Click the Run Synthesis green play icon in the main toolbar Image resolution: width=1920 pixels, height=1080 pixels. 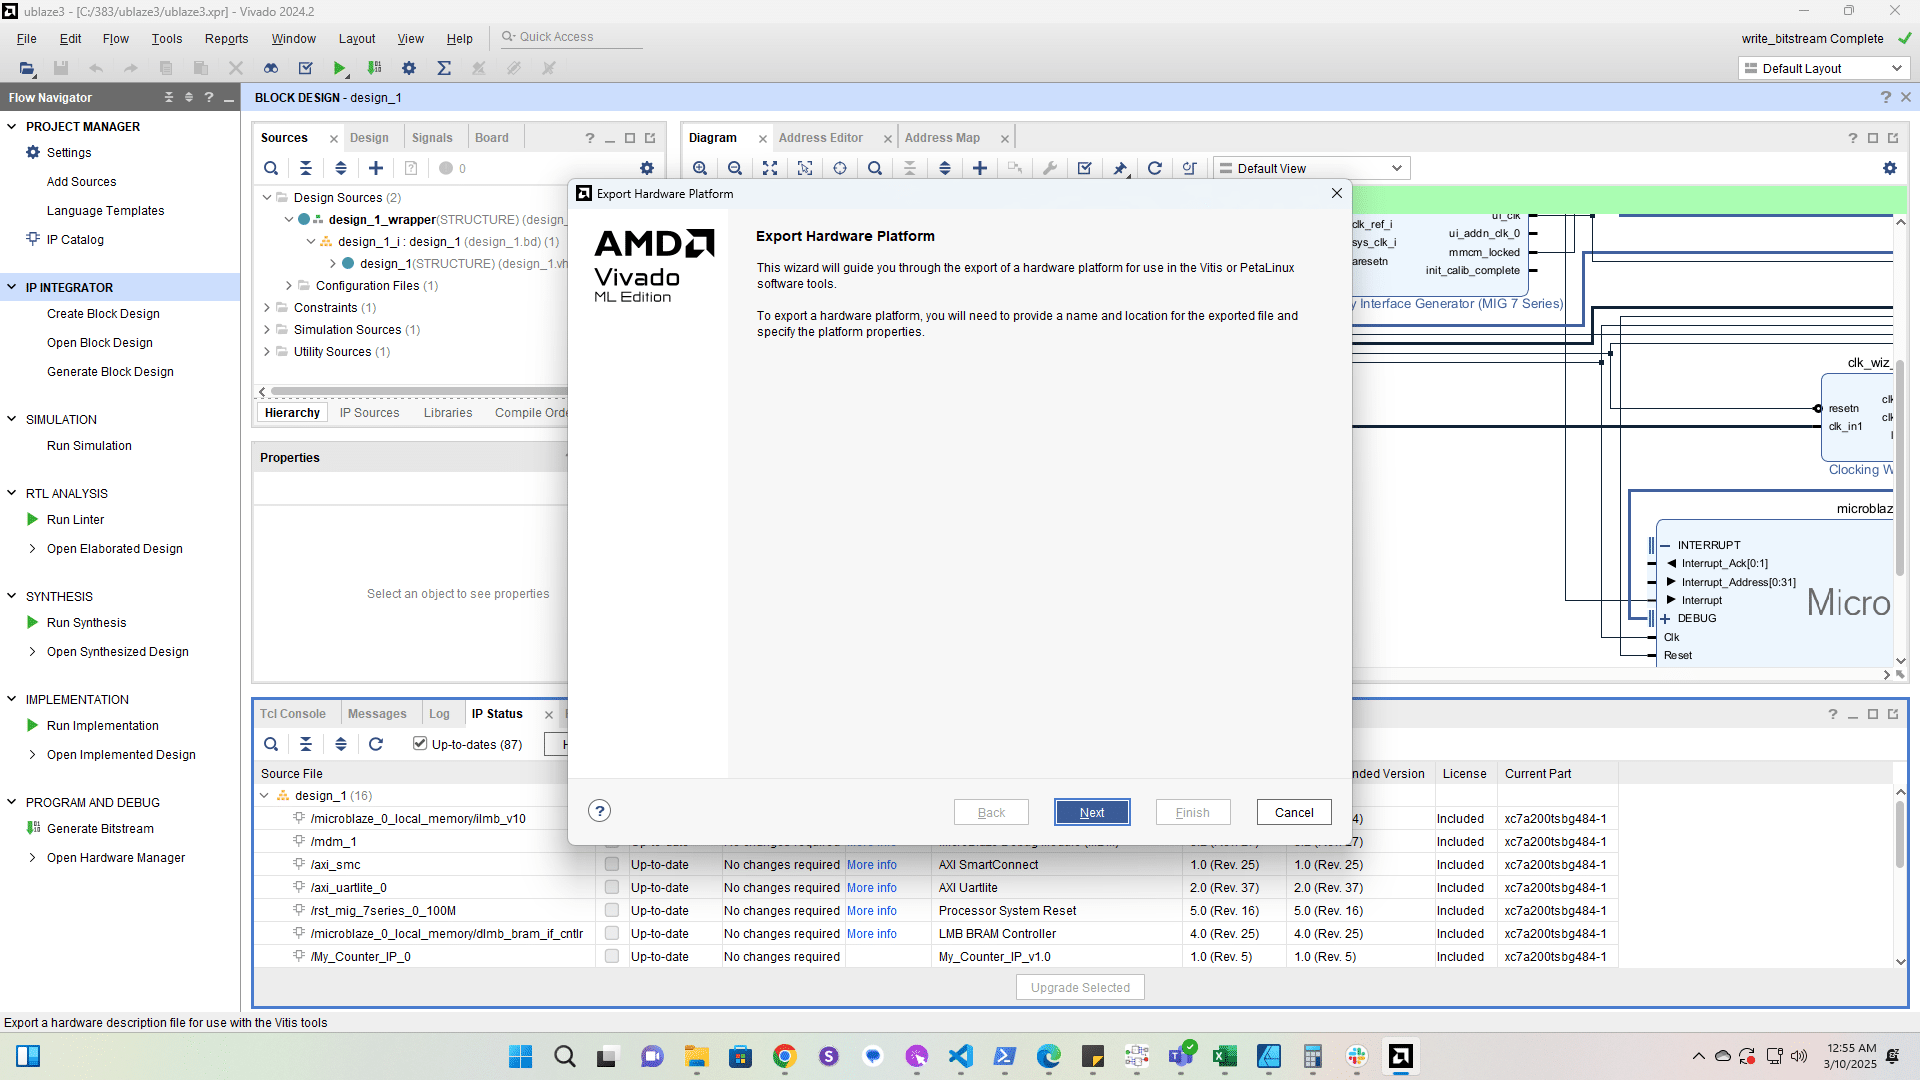click(x=340, y=68)
